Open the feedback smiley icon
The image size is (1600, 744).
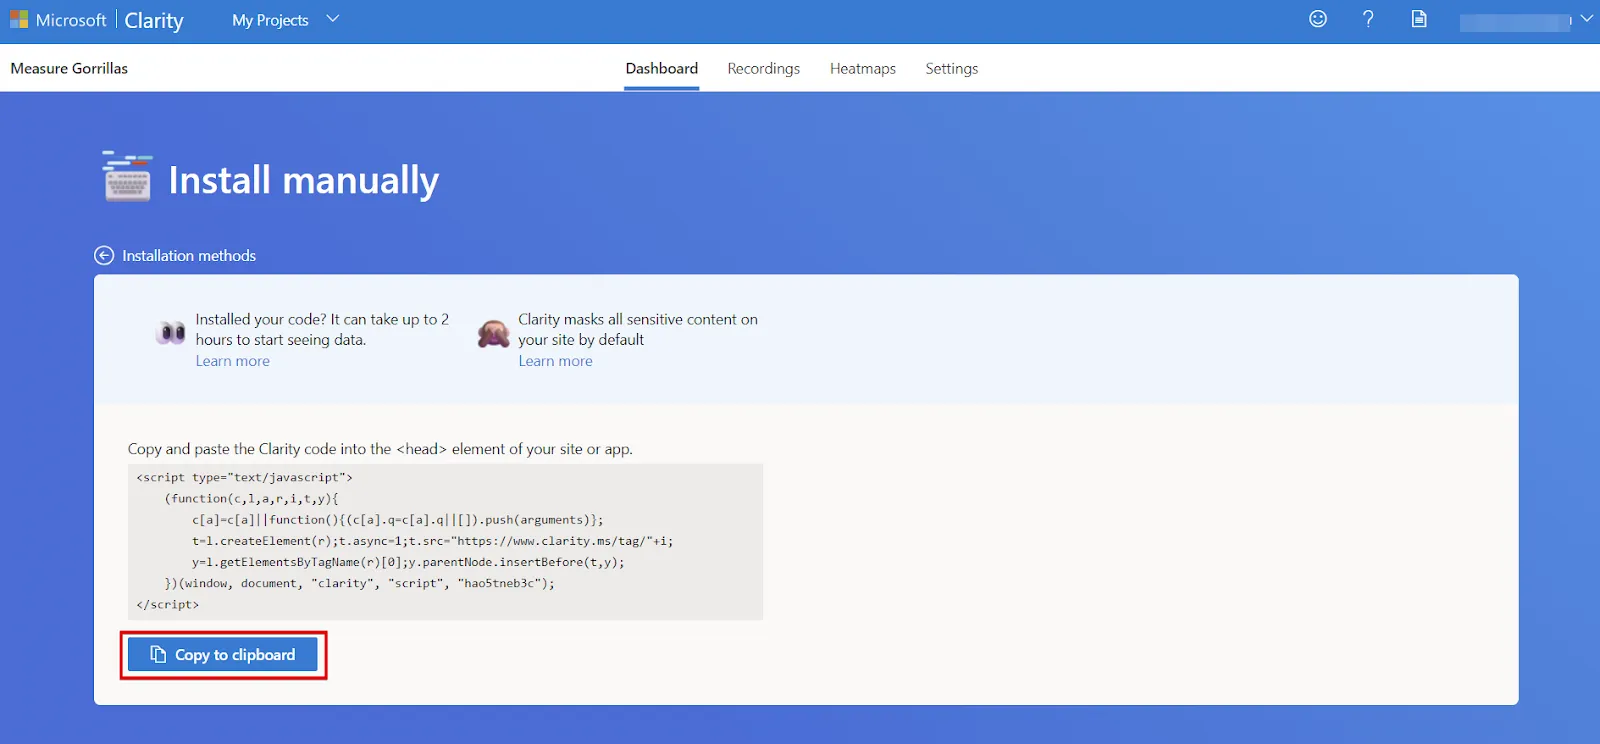pos(1318,19)
